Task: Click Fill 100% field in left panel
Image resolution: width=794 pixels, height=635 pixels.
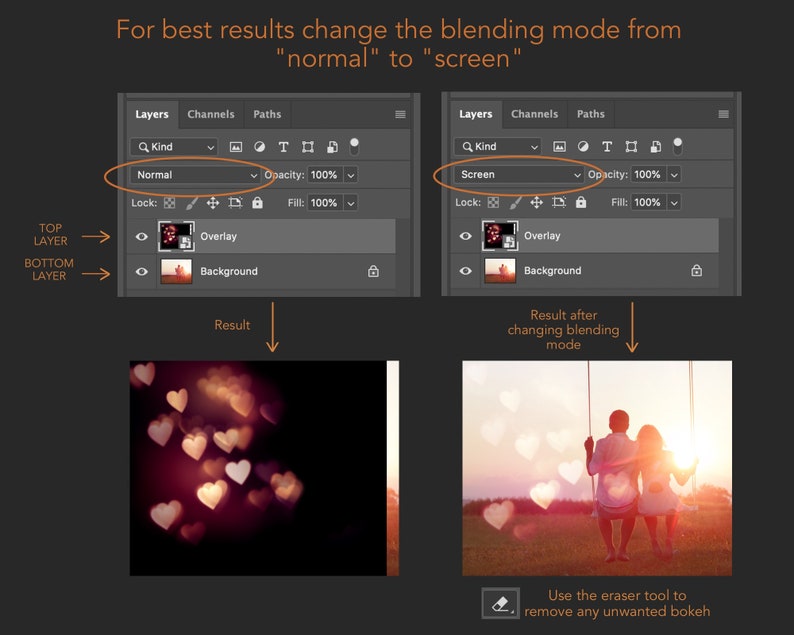Action: click(x=325, y=203)
